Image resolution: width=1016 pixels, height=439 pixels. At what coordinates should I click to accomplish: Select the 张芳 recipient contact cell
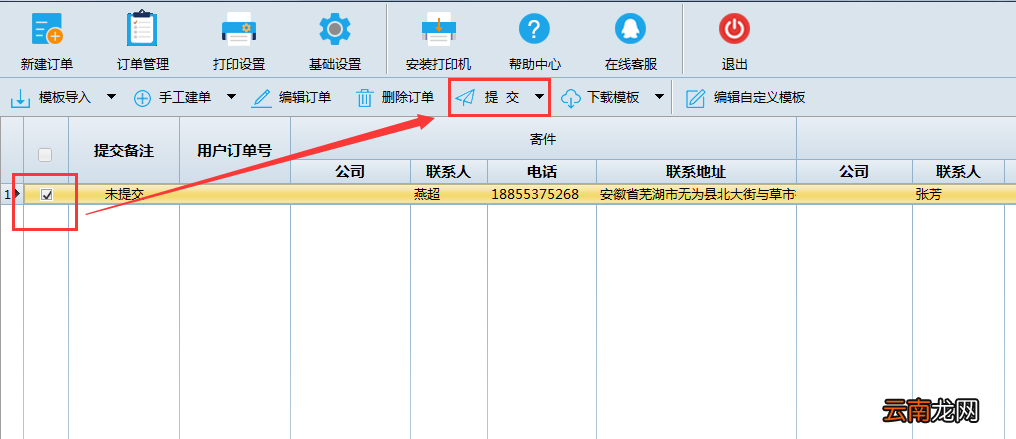[x=958, y=194]
